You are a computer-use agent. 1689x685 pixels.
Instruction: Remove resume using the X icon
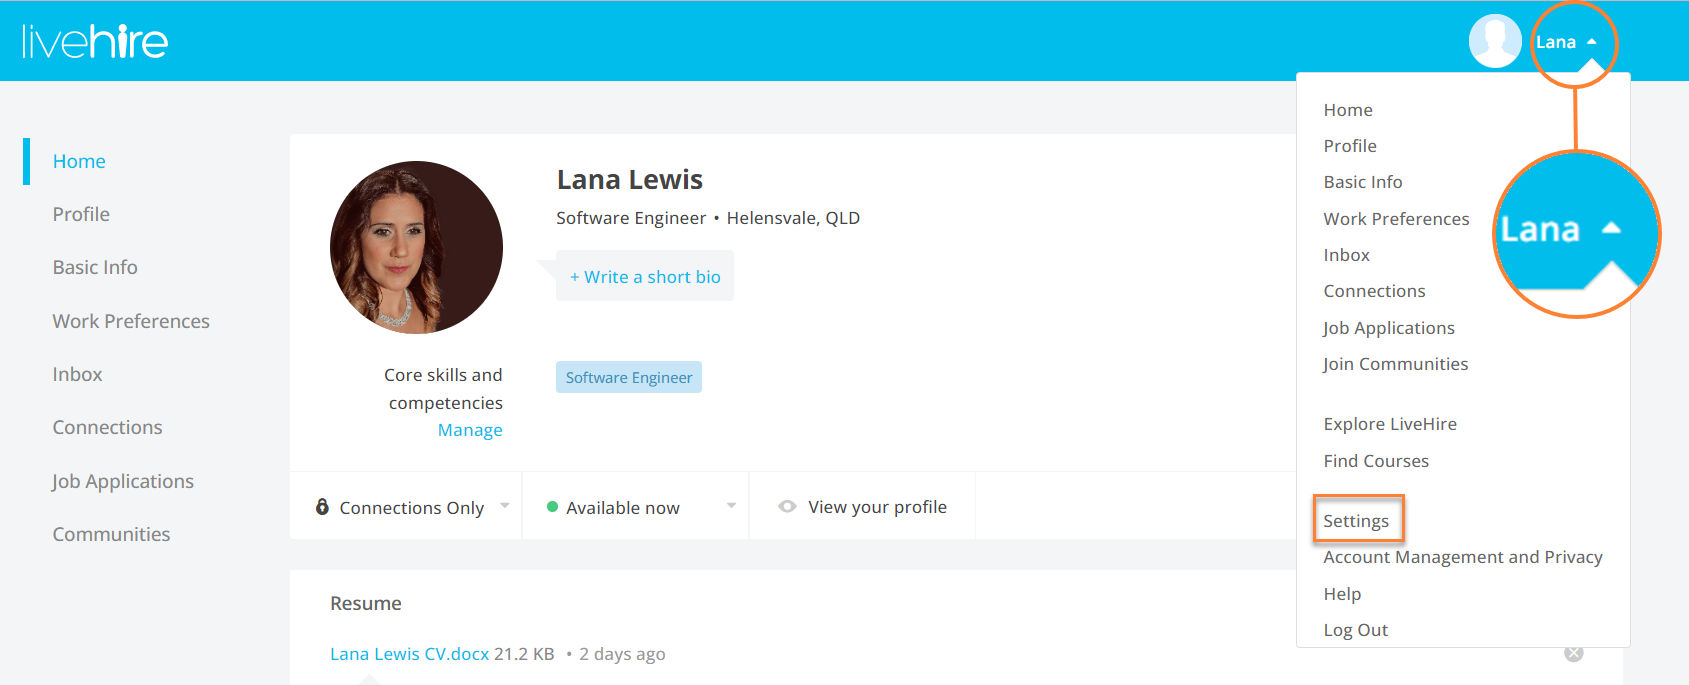point(1573,653)
